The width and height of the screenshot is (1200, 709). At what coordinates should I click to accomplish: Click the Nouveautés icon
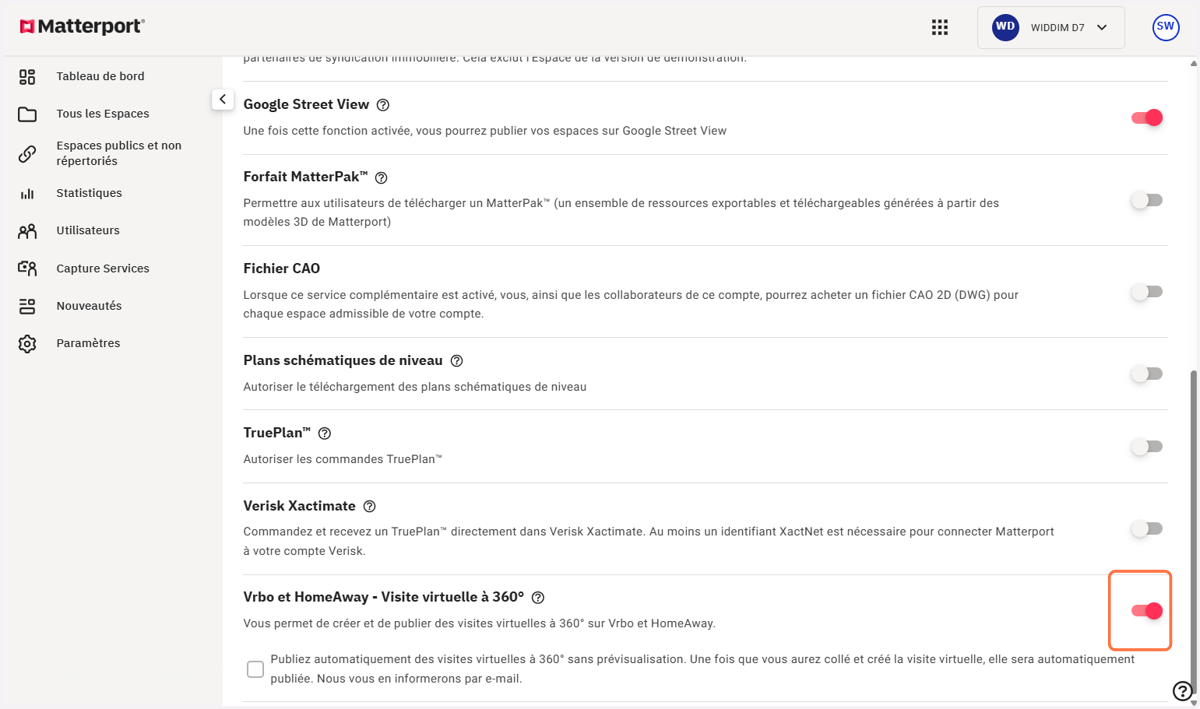click(27, 306)
